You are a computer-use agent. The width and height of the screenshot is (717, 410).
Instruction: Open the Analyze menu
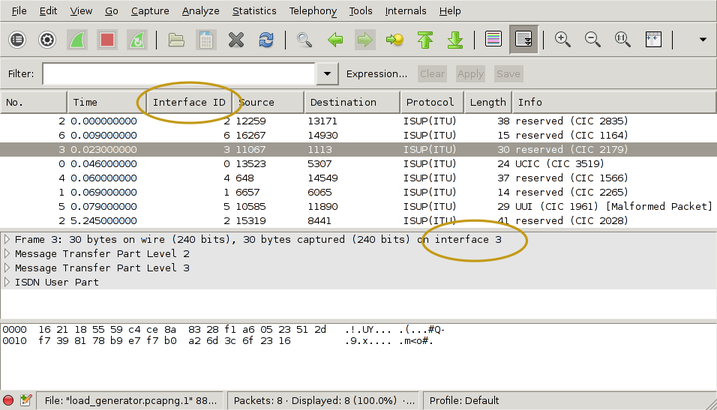[200, 11]
